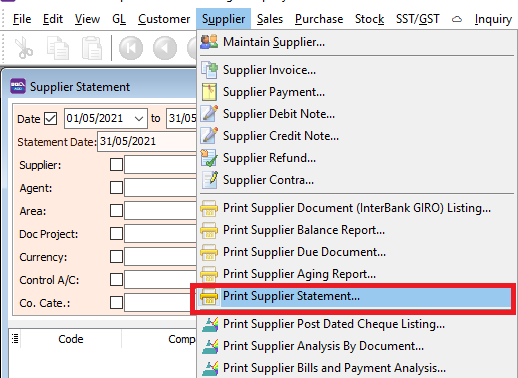This screenshot has height=378, width=518.
Task: Open the 01/05/2021 date dropdown arrow
Action: (139, 118)
